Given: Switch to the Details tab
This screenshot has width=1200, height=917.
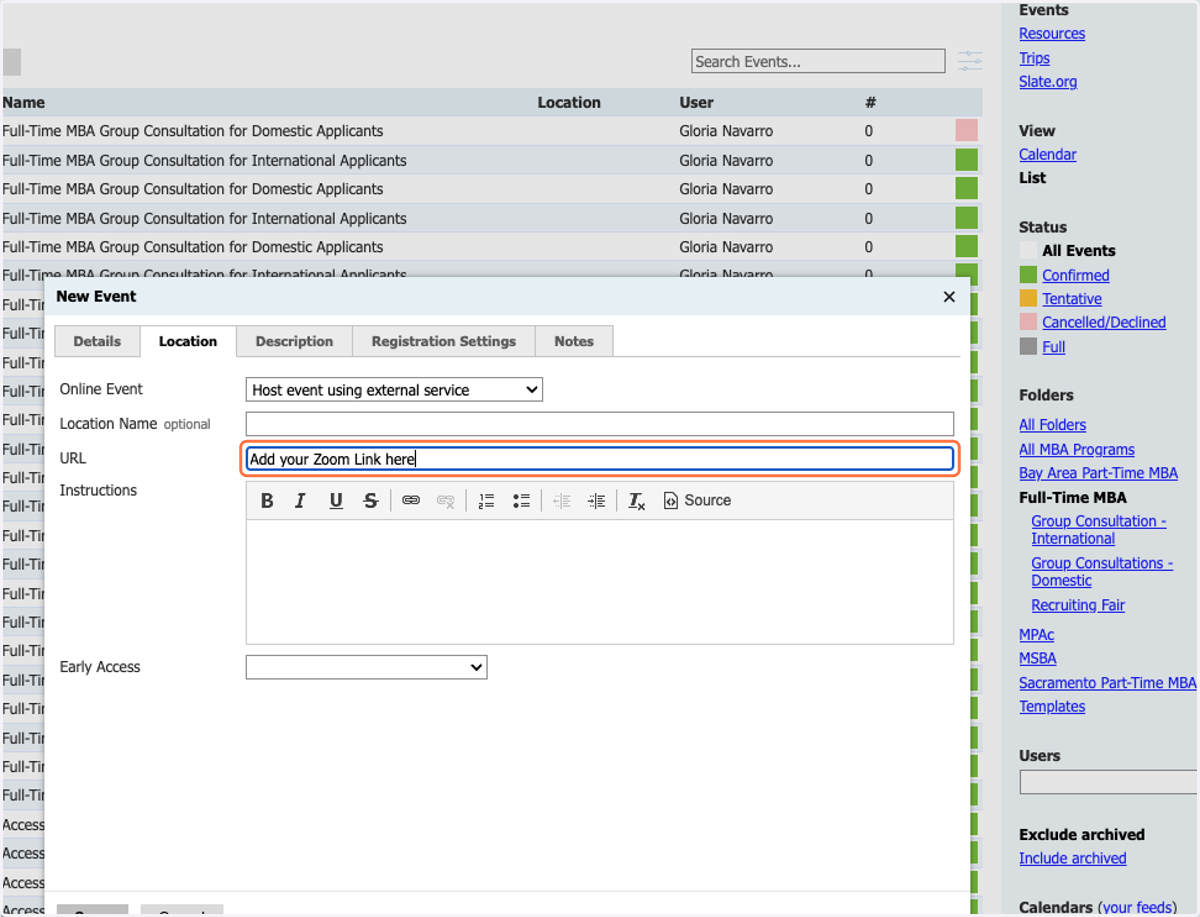Looking at the screenshot, I should point(97,341).
